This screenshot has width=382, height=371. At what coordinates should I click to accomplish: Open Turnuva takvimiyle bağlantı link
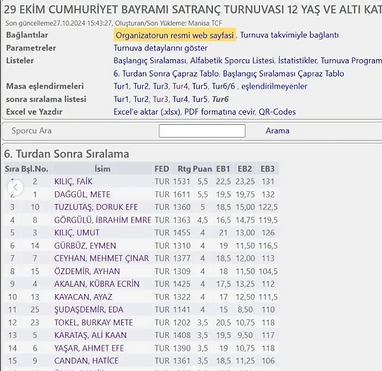289,35
